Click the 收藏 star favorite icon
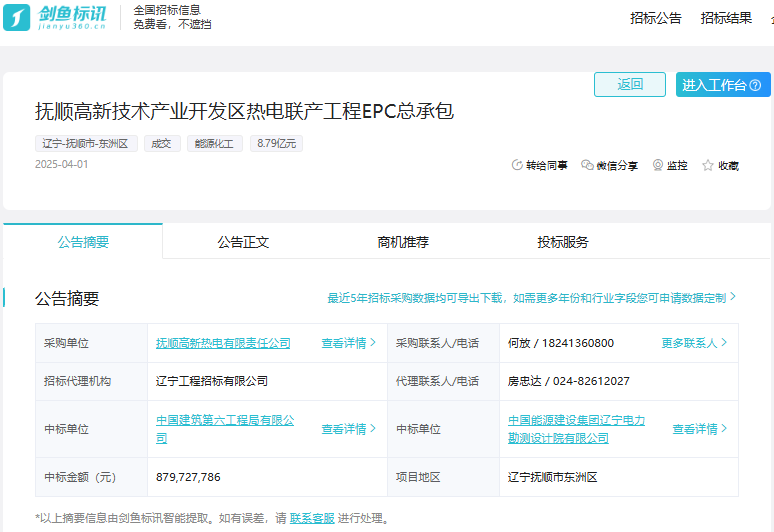The height and width of the screenshot is (532, 774). [x=708, y=166]
